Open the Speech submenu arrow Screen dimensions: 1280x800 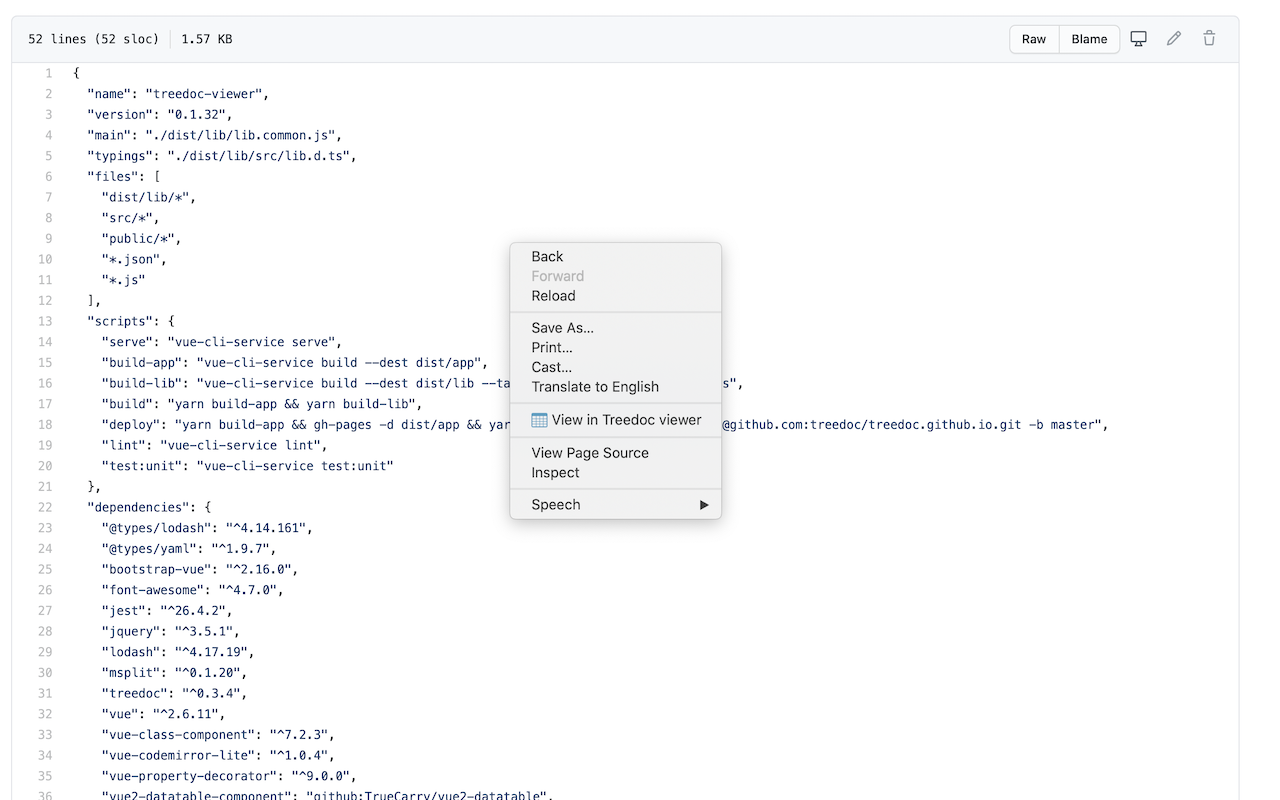(x=704, y=505)
